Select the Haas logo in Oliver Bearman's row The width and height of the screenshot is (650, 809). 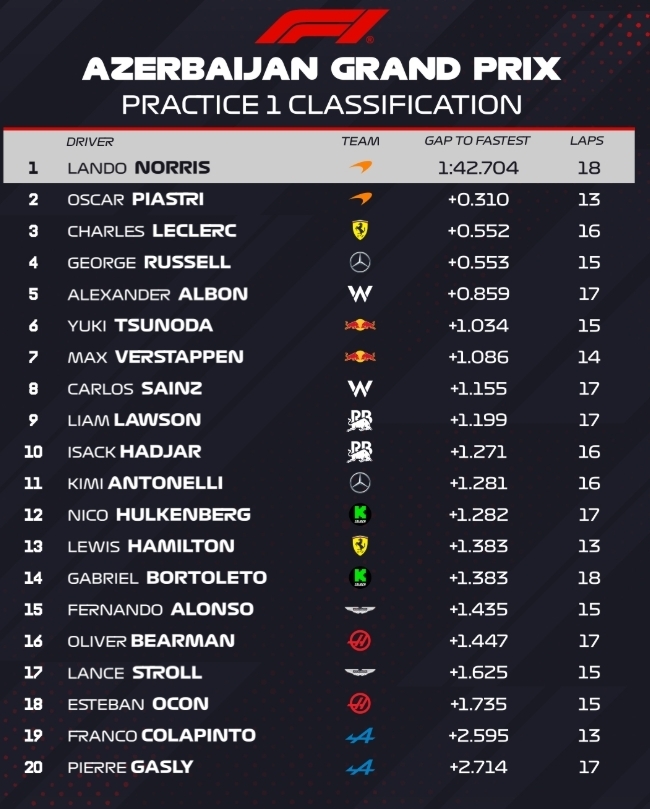[360, 641]
